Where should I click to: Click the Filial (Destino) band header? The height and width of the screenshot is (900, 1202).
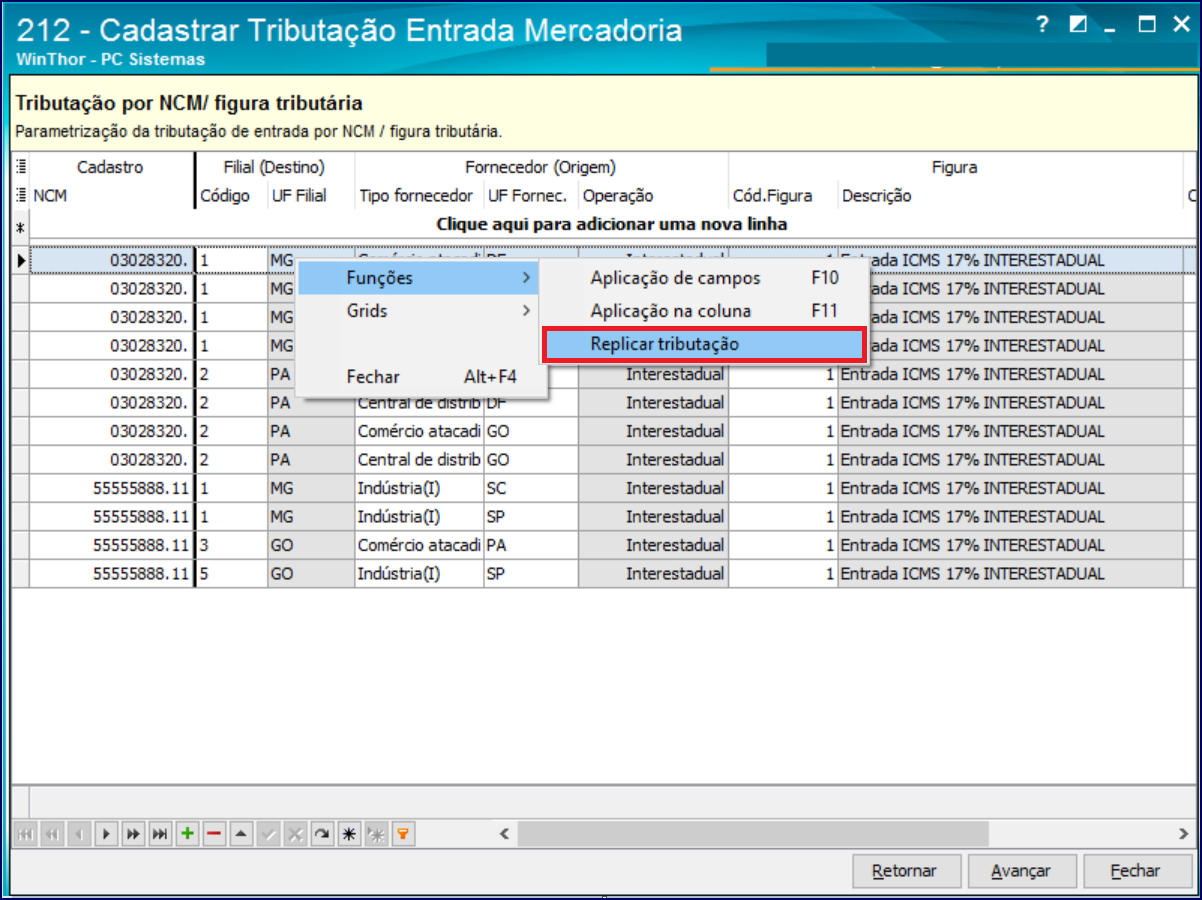275,167
